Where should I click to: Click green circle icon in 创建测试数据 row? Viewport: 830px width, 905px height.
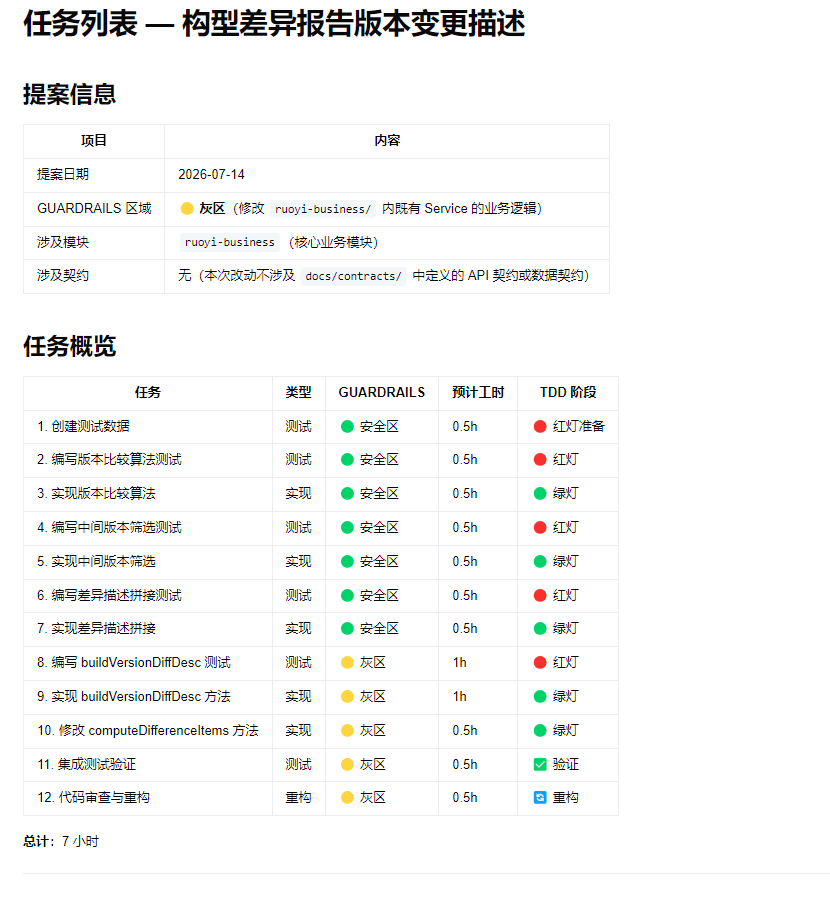(347, 427)
